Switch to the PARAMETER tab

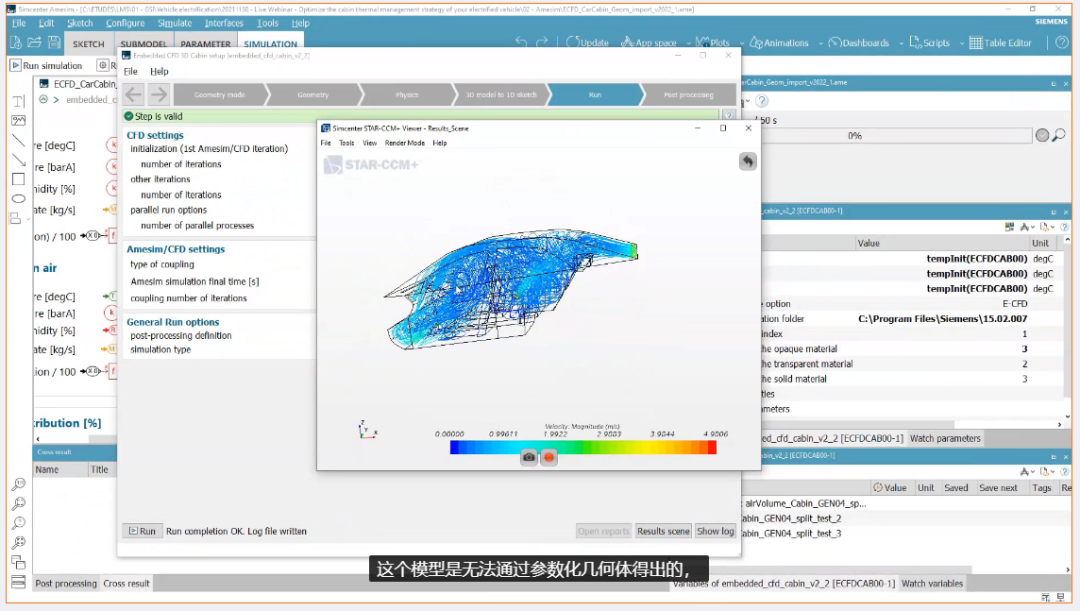coord(205,44)
